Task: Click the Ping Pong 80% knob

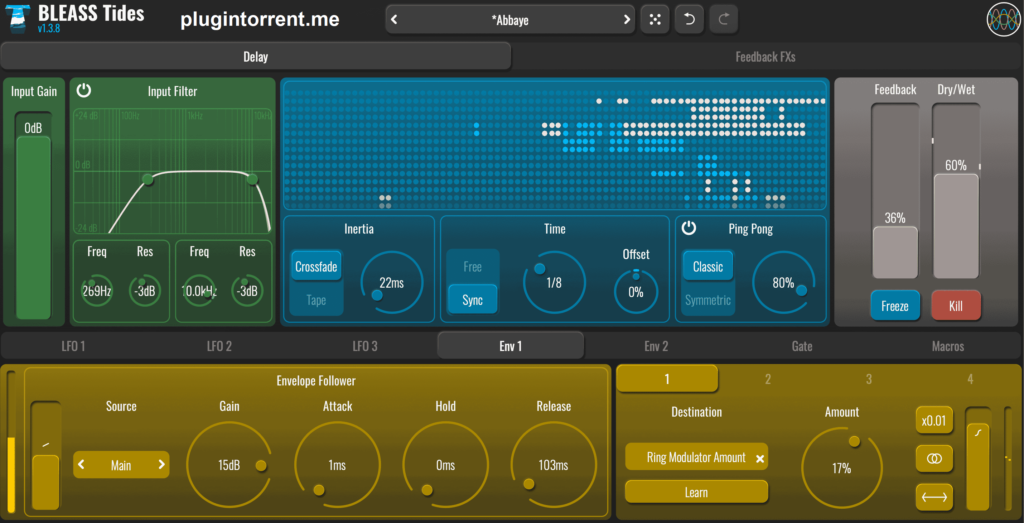Action: coord(784,283)
